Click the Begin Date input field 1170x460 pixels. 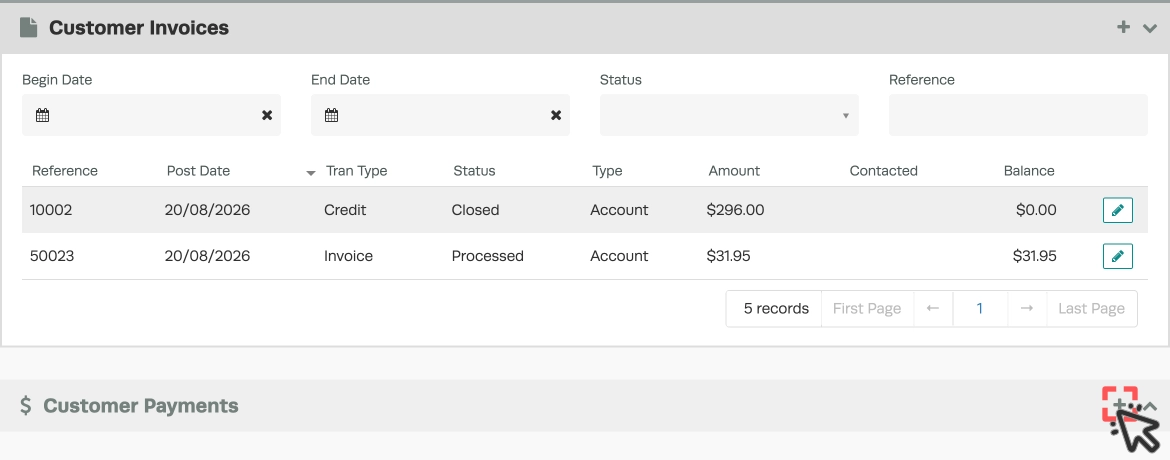tap(151, 115)
